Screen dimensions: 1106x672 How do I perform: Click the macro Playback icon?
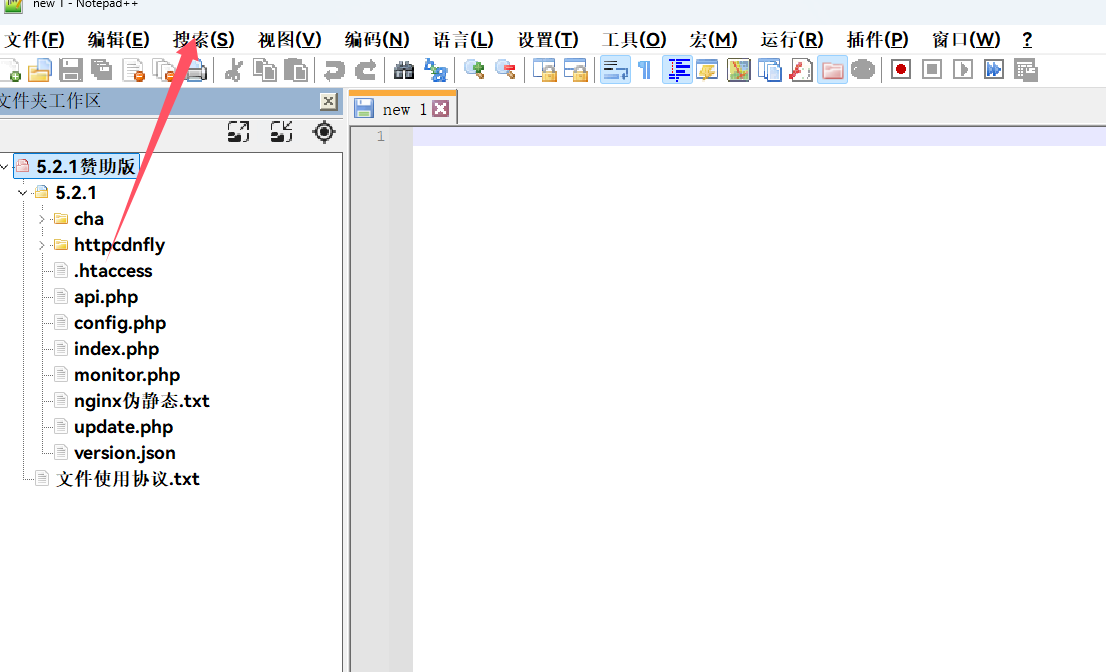[x=963, y=70]
